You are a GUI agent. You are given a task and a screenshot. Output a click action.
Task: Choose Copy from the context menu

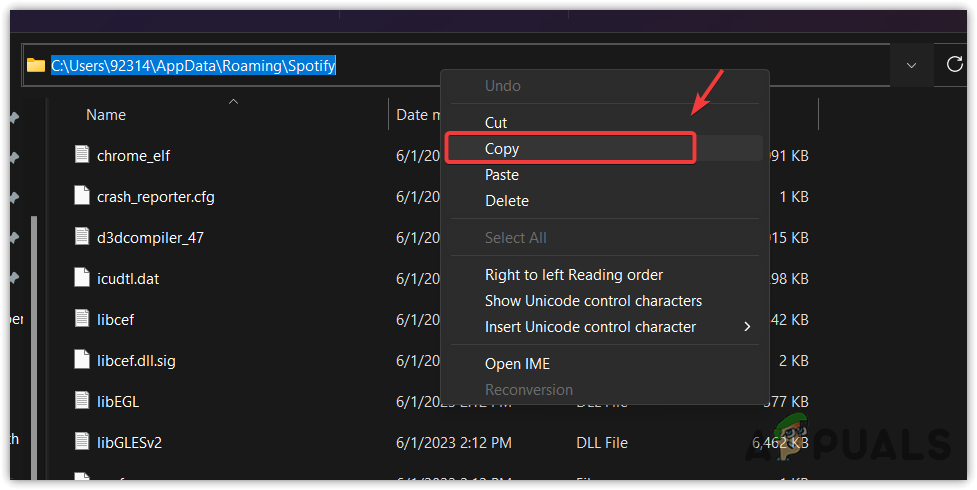click(x=502, y=148)
